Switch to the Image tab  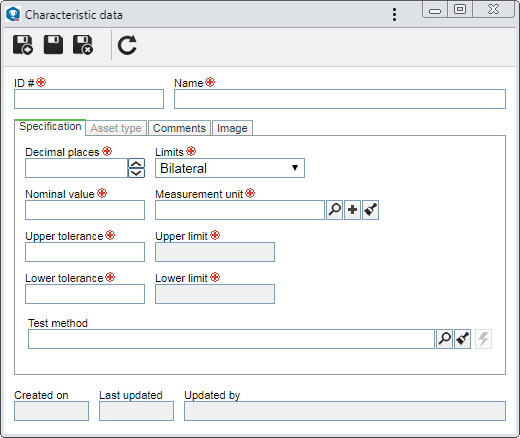[232, 128]
